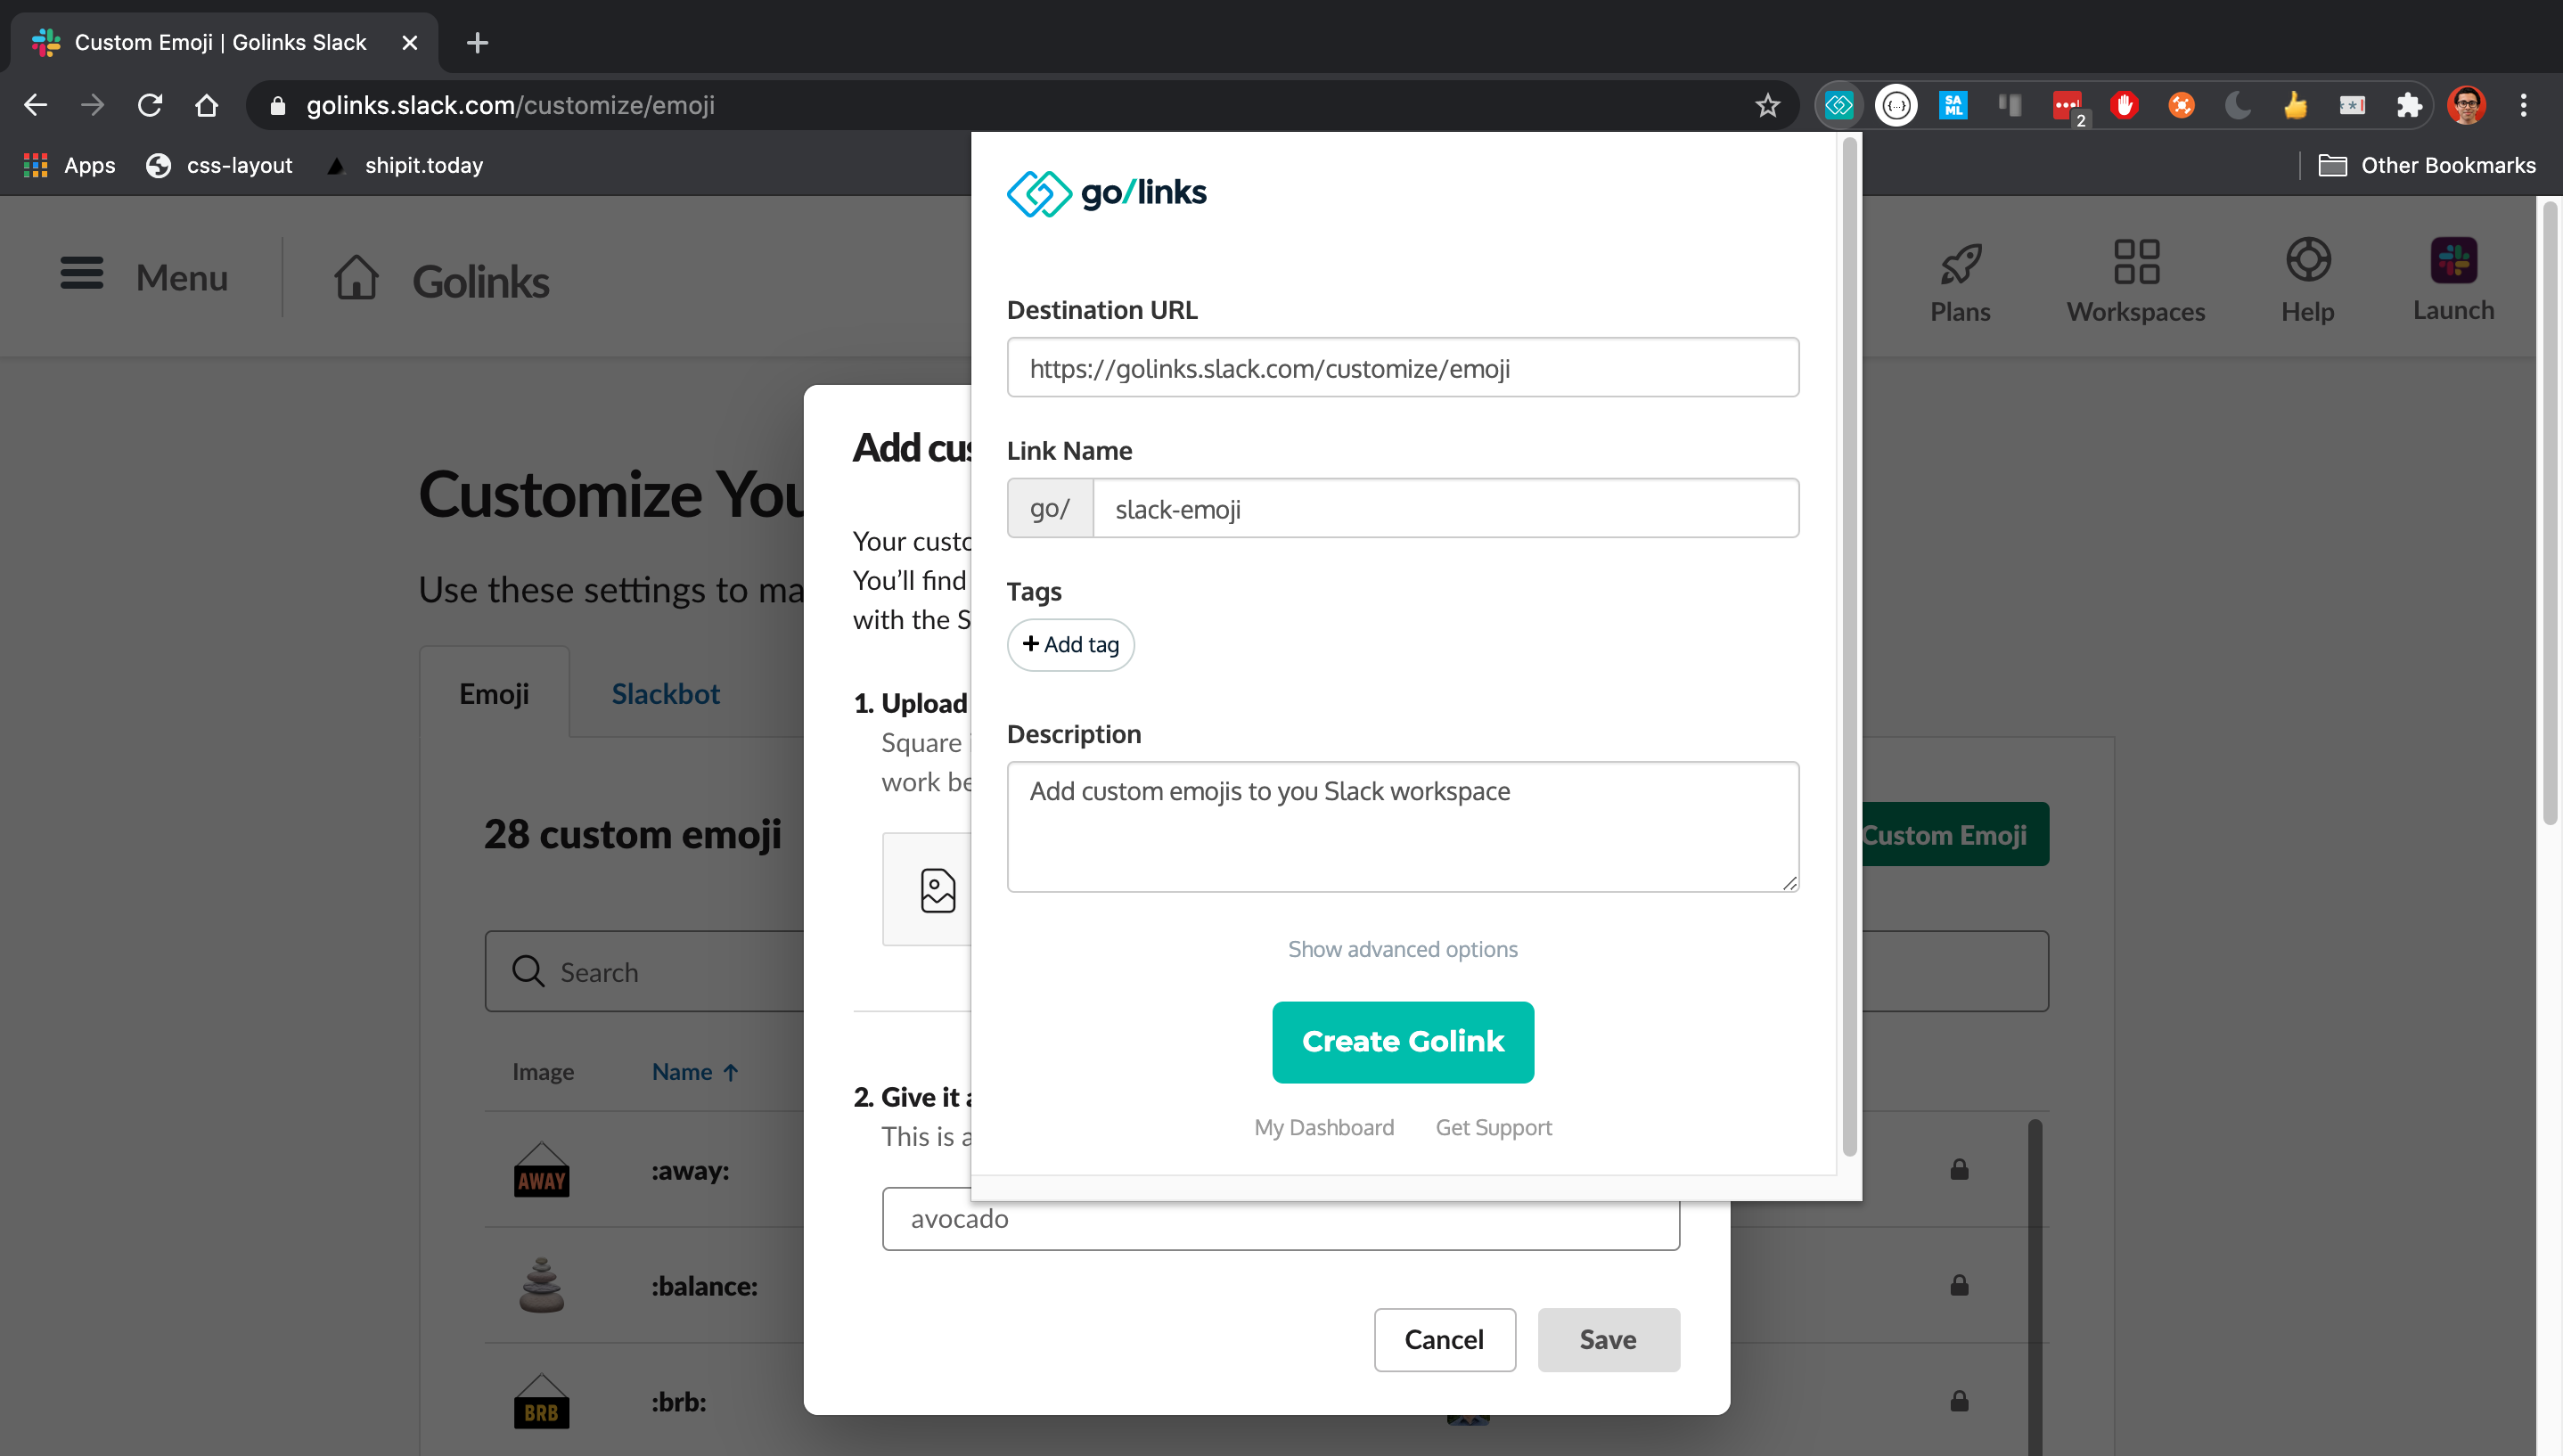Image resolution: width=2563 pixels, height=1456 pixels.
Task: Click Add tag button
Action: 1070,645
